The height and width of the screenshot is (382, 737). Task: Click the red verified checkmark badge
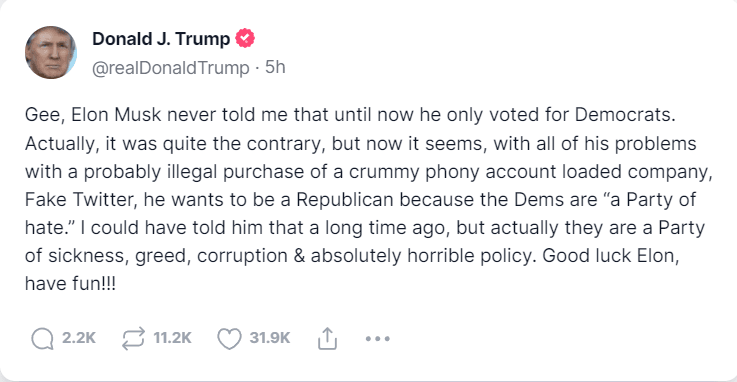245,39
